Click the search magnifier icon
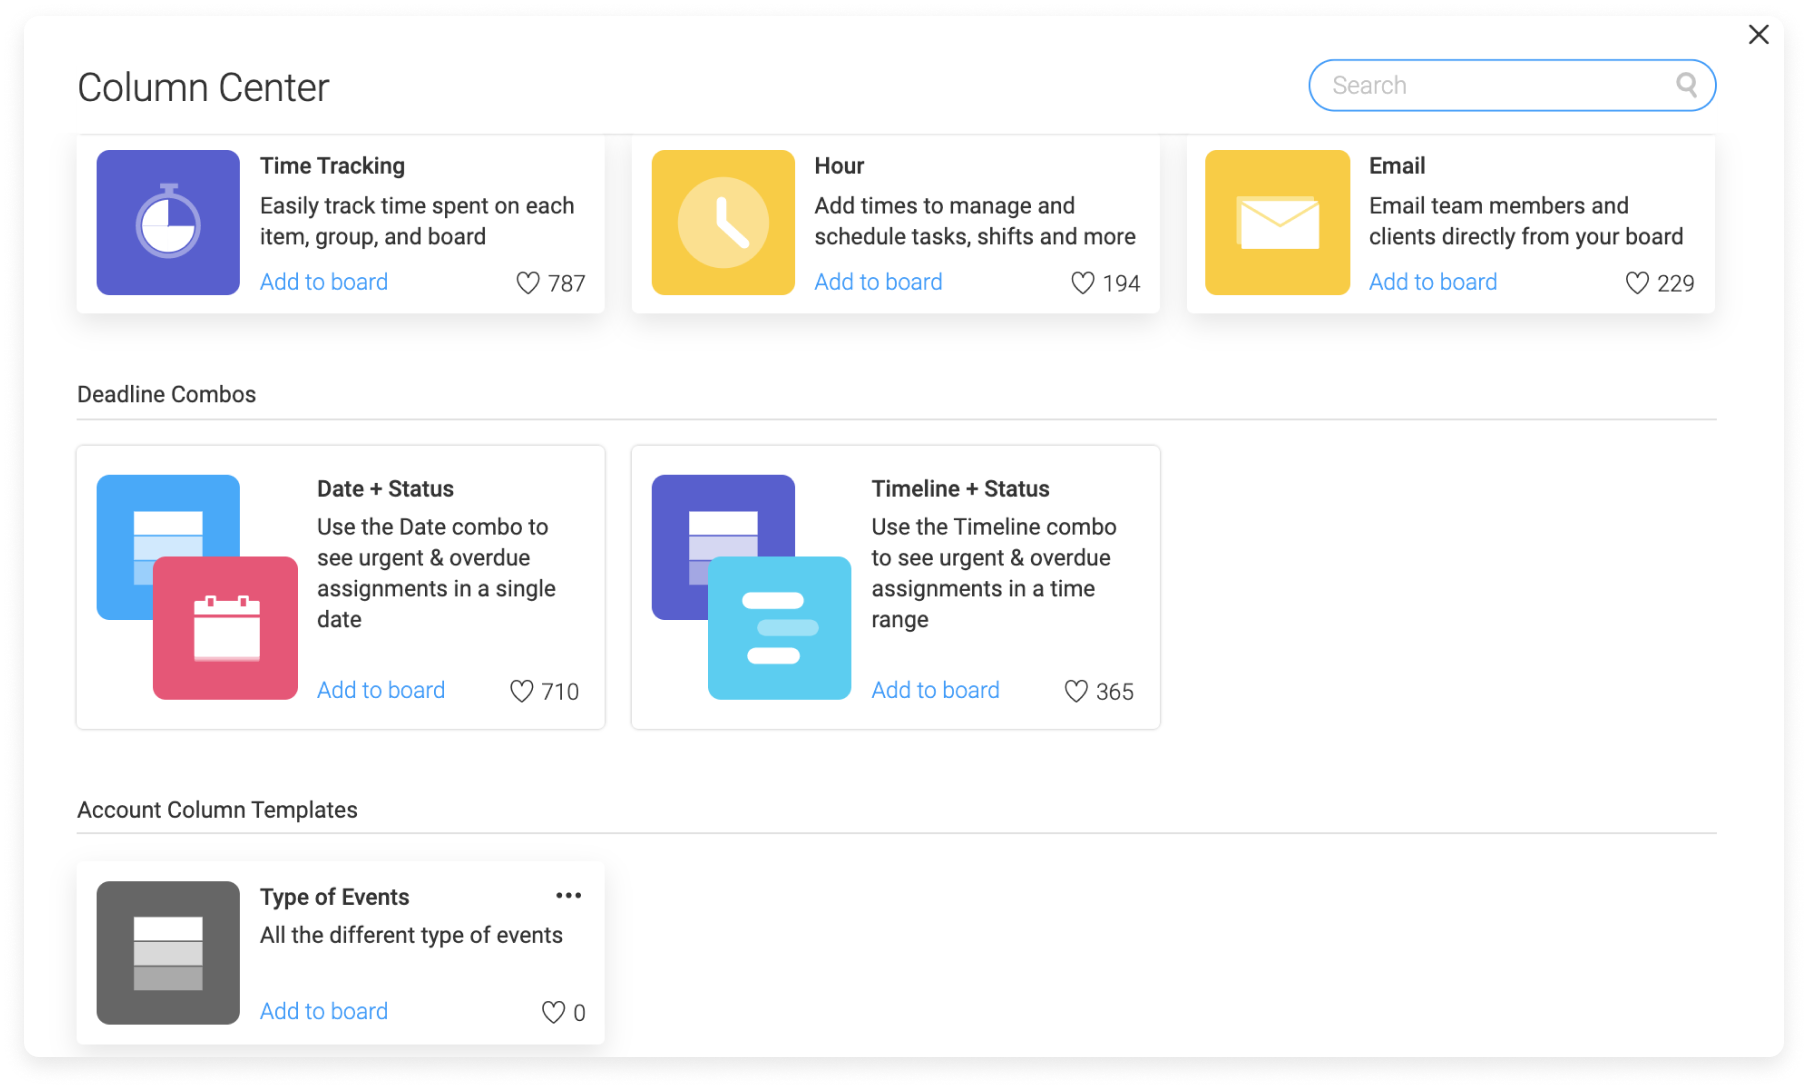The width and height of the screenshot is (1808, 1089). tap(1687, 85)
